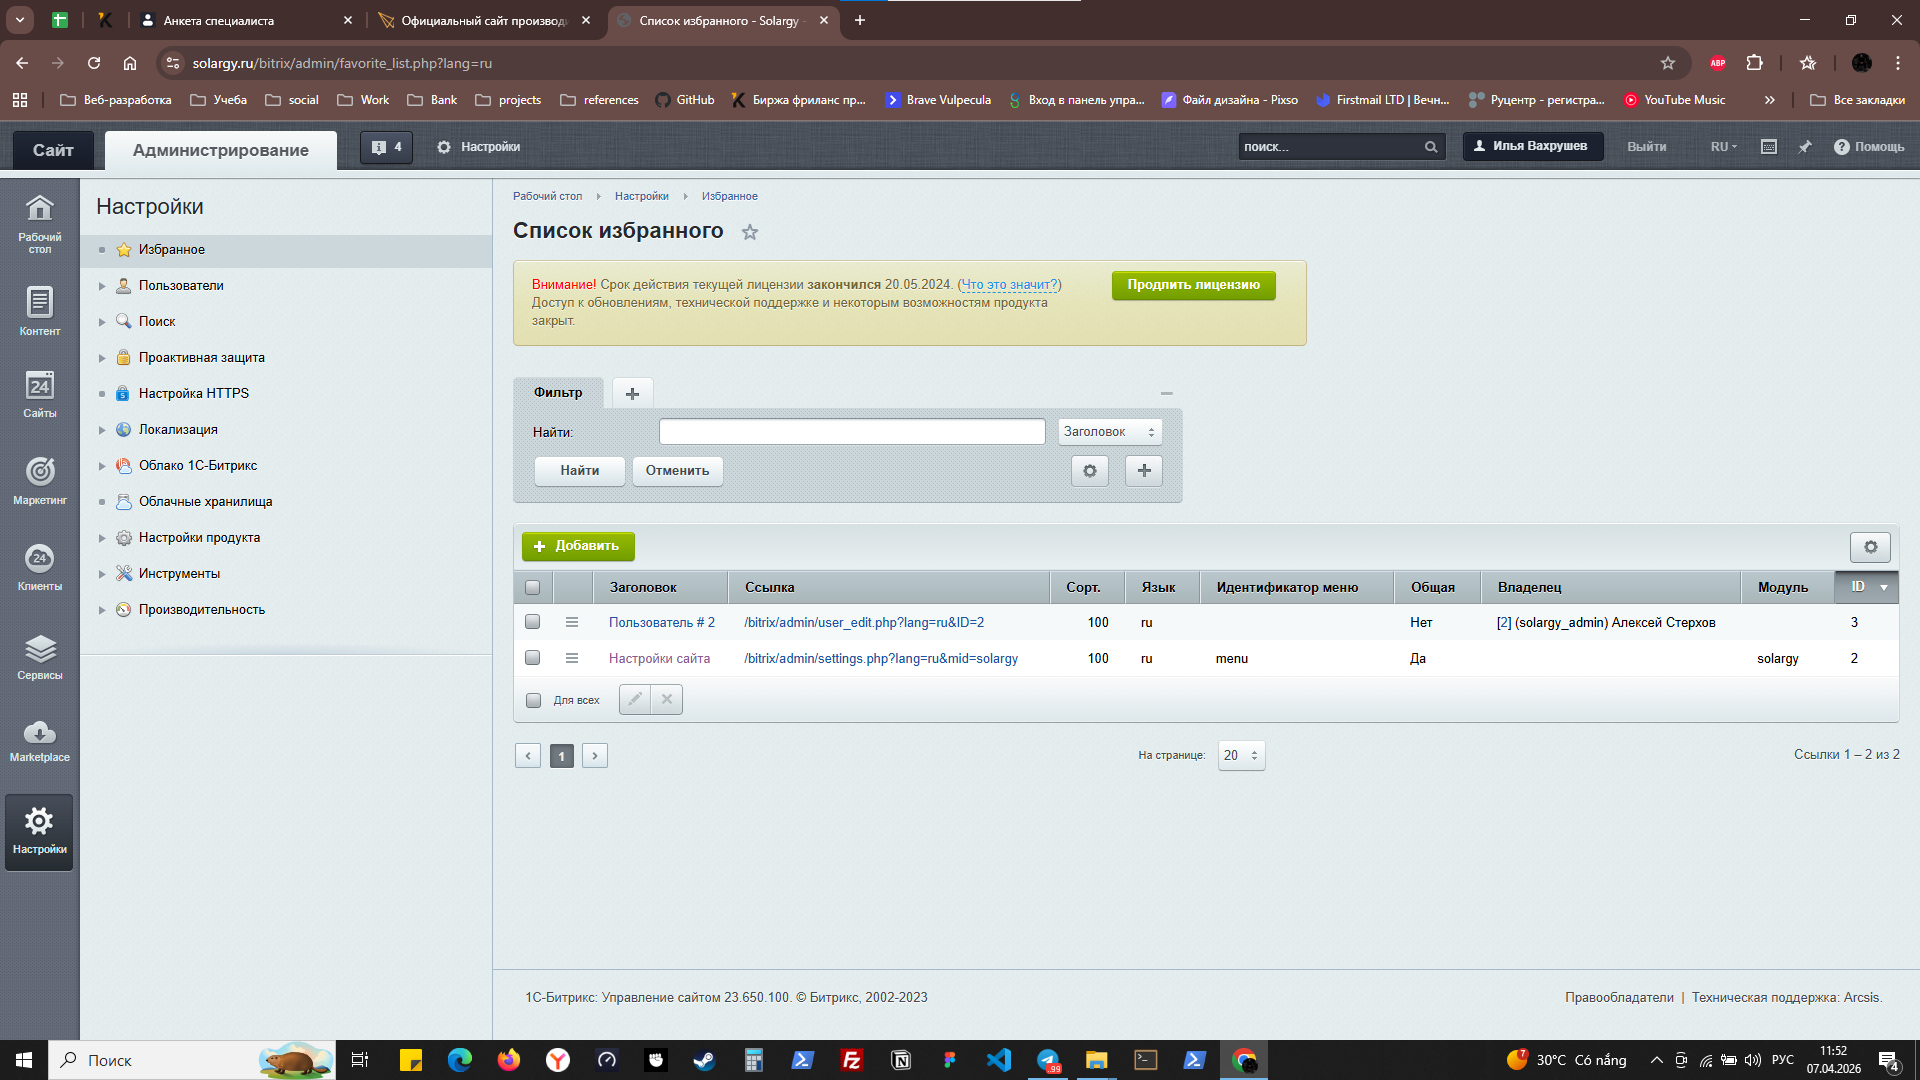Open FileZilla from the taskbar

(852, 1060)
